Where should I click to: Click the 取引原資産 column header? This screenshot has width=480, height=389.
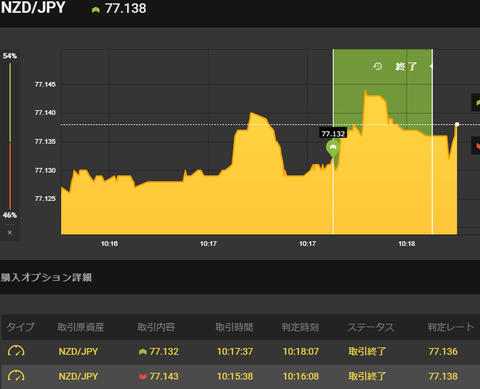tap(81, 327)
